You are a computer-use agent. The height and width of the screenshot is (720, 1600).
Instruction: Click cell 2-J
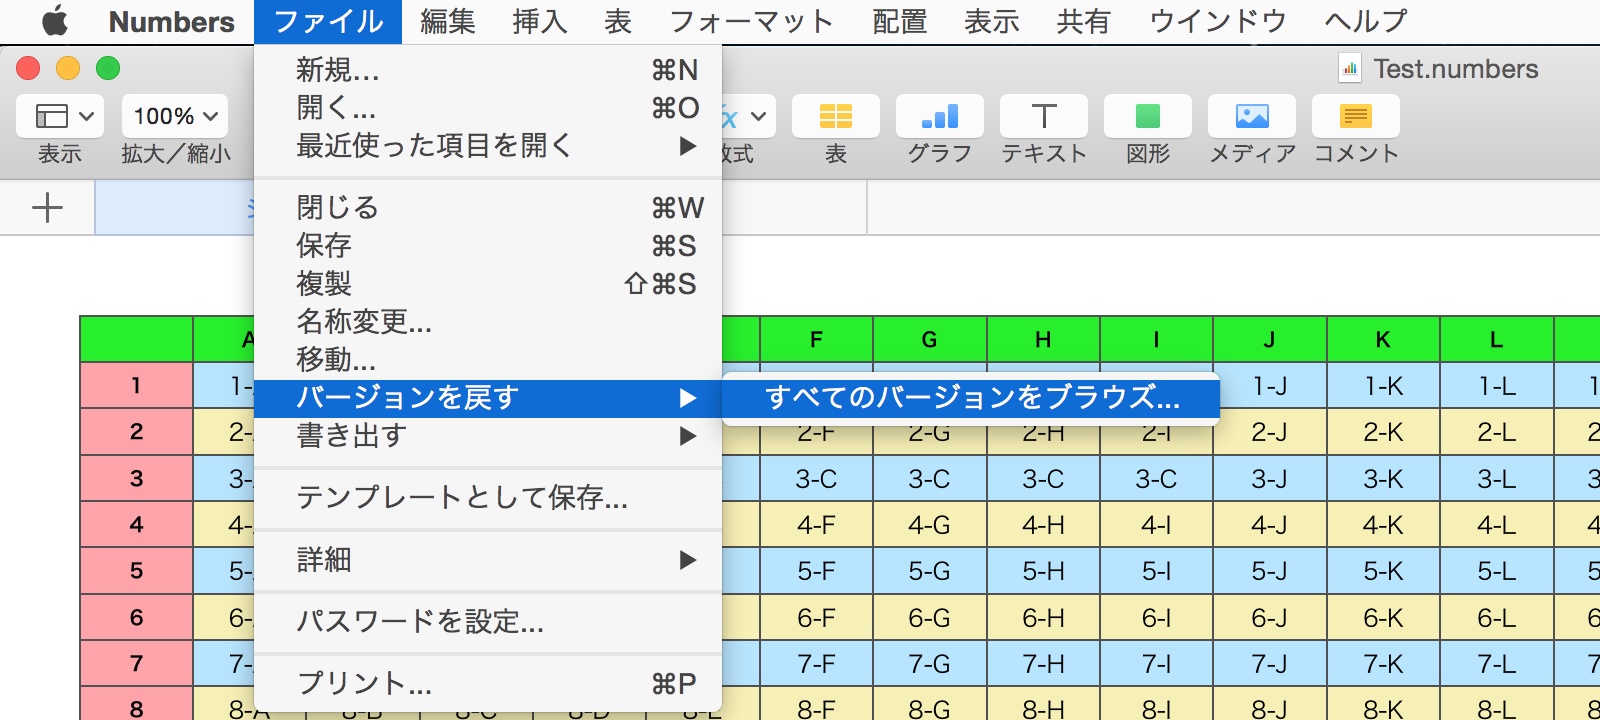coord(1270,432)
